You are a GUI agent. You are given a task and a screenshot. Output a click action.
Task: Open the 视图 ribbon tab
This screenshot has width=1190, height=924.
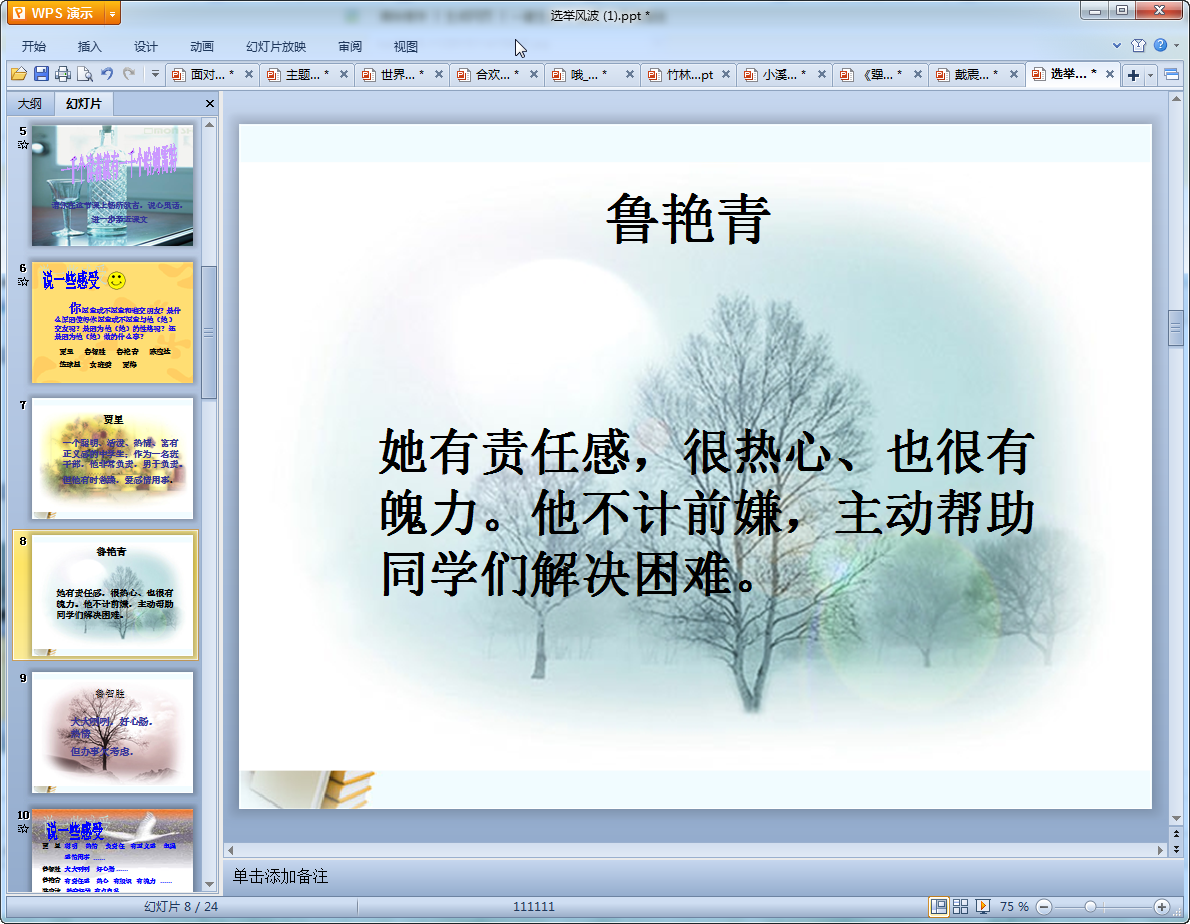(x=406, y=46)
